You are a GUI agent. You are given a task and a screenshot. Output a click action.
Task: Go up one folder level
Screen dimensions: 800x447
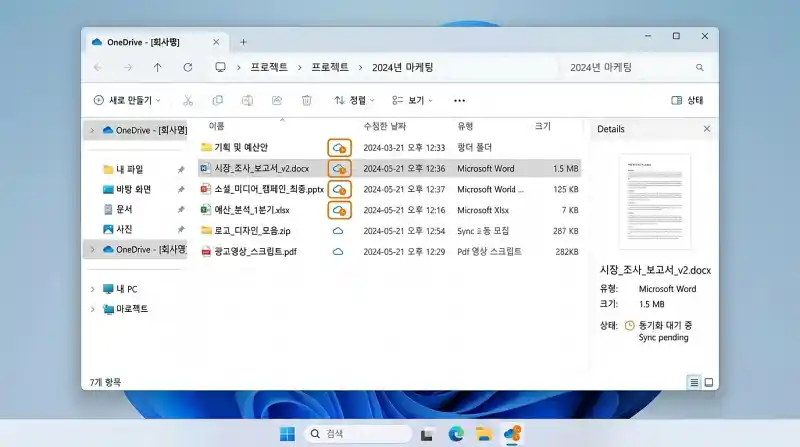coord(158,67)
